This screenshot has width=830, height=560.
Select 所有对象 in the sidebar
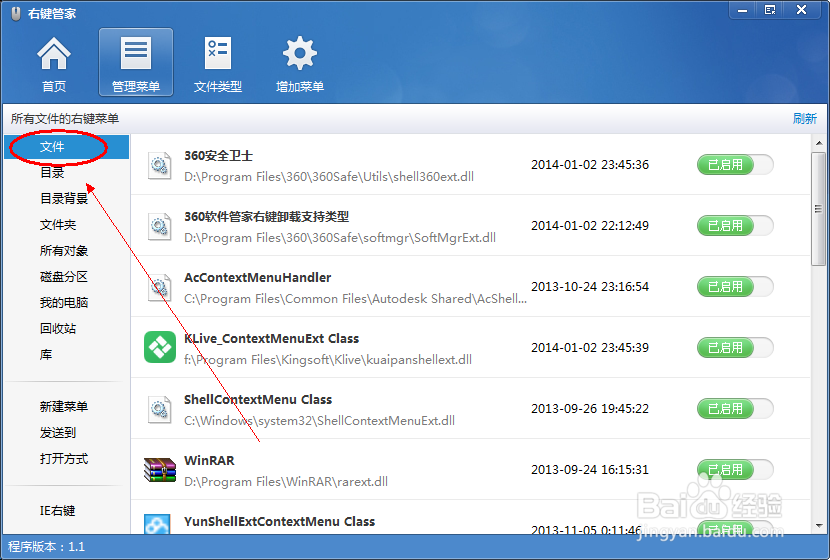click(x=64, y=250)
